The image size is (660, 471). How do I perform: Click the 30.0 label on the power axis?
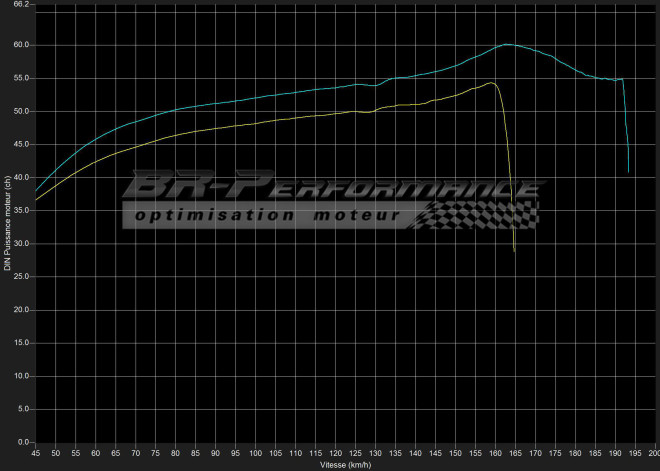(22, 243)
